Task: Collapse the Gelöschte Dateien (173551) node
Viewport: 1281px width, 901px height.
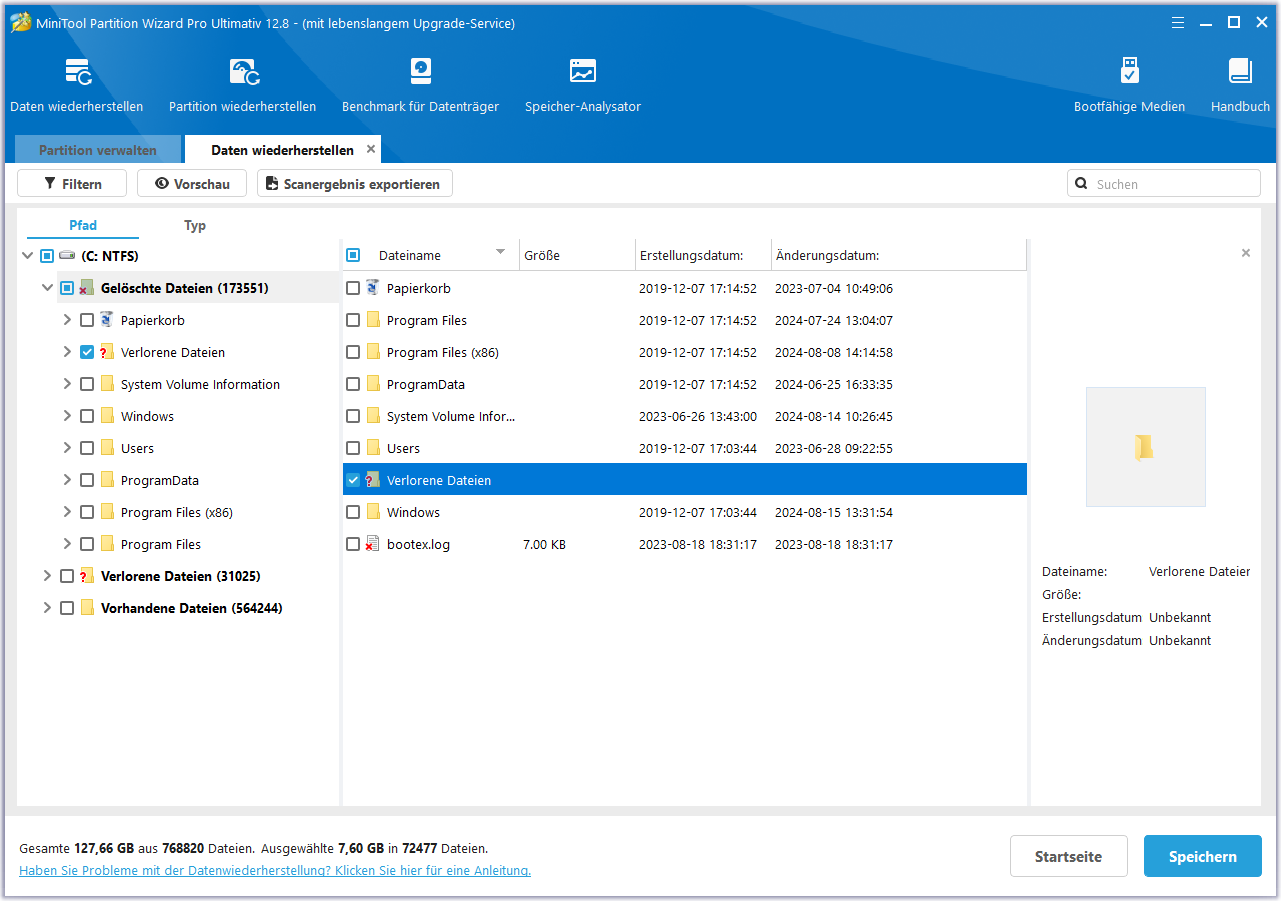Action: click(x=47, y=288)
